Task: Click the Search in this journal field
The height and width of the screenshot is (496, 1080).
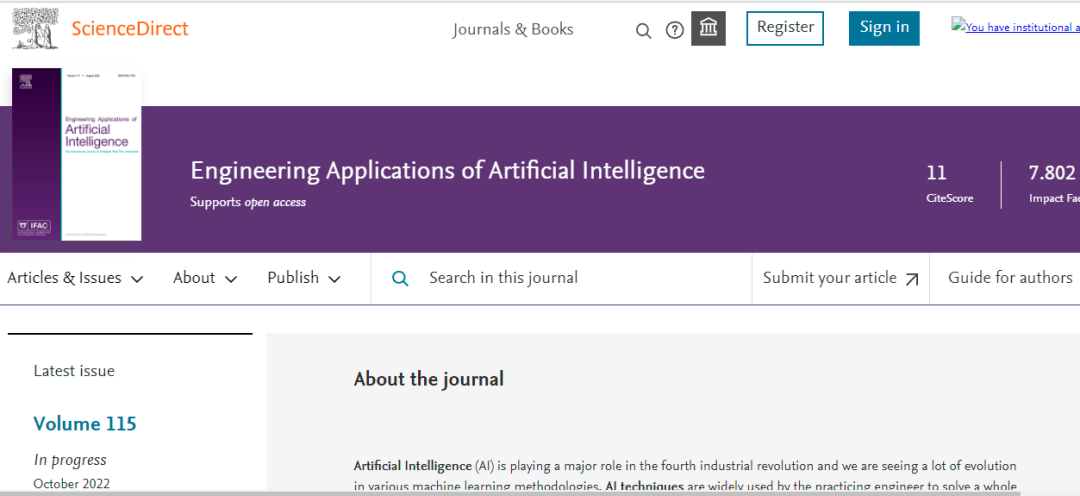Action: click(x=580, y=278)
